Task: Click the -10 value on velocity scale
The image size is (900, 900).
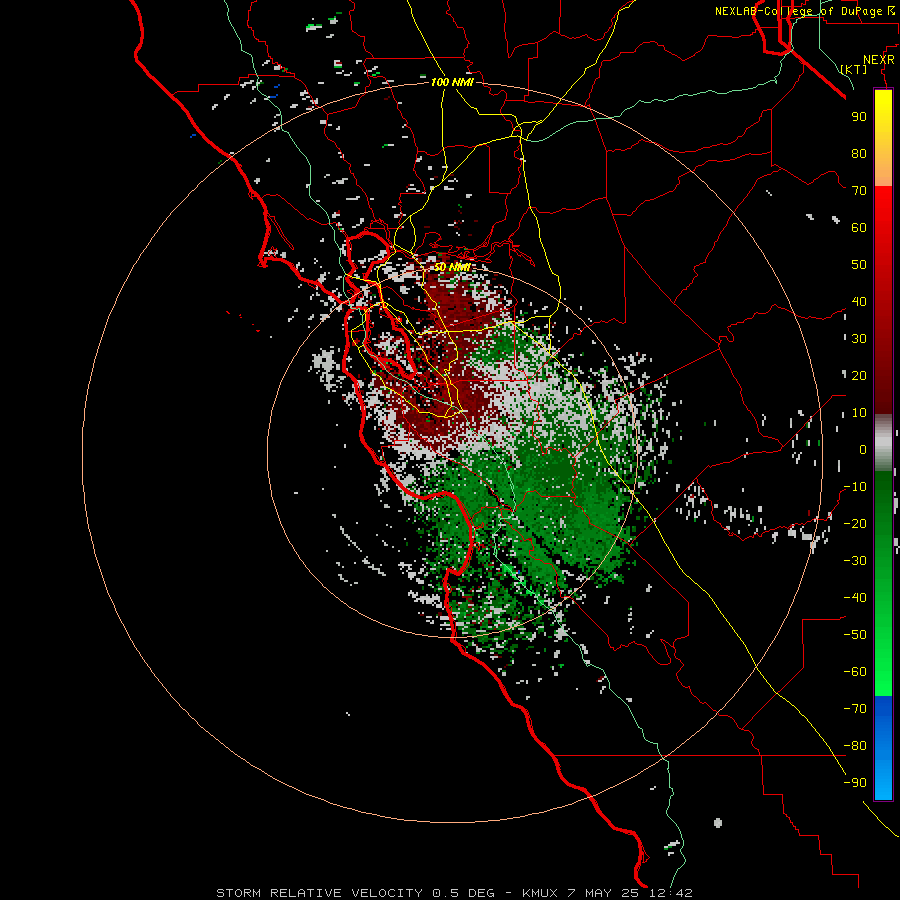Action: pos(855,487)
